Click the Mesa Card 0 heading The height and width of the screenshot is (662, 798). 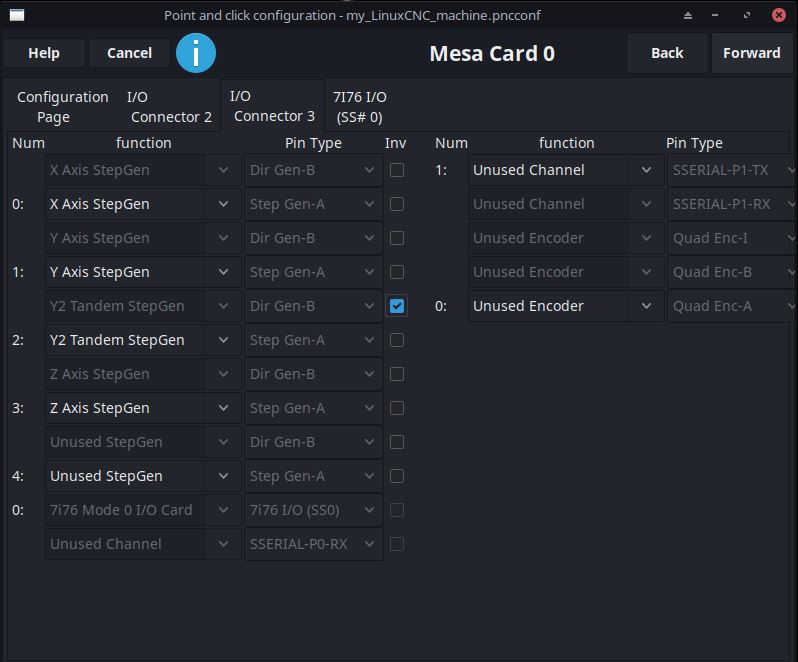(492, 53)
